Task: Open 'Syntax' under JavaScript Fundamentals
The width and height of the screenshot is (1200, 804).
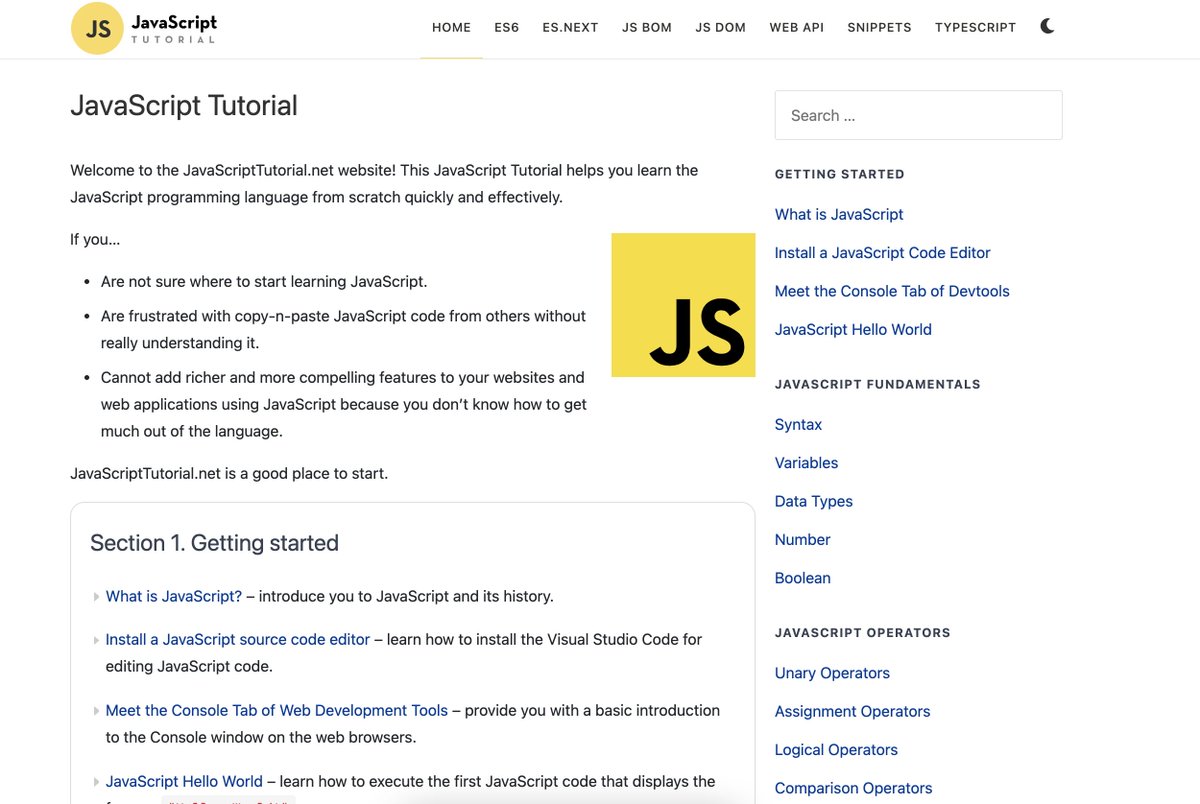Action: [798, 424]
